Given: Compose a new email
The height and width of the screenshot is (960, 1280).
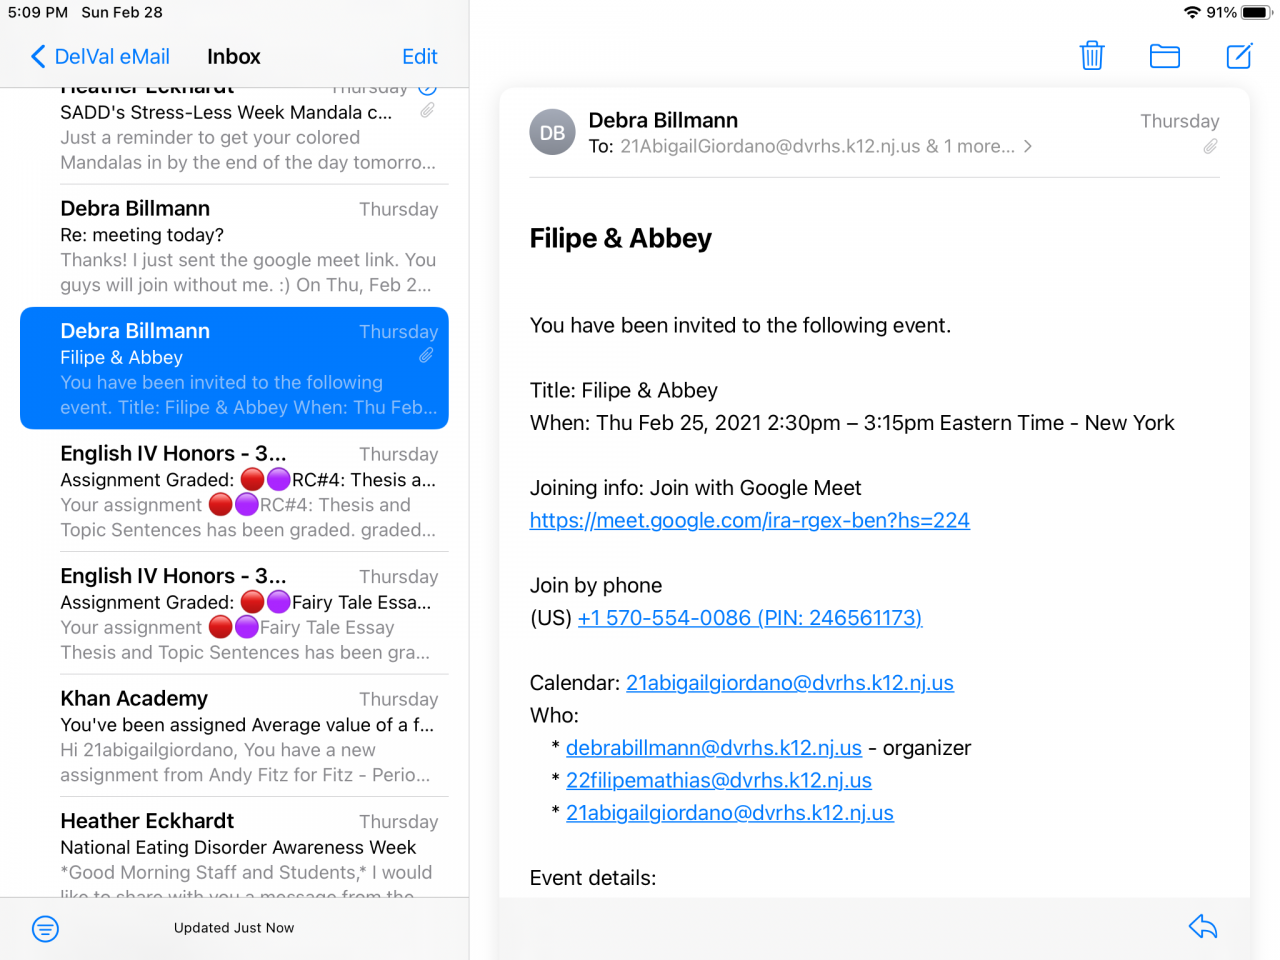Looking at the screenshot, I should pos(1239,56).
